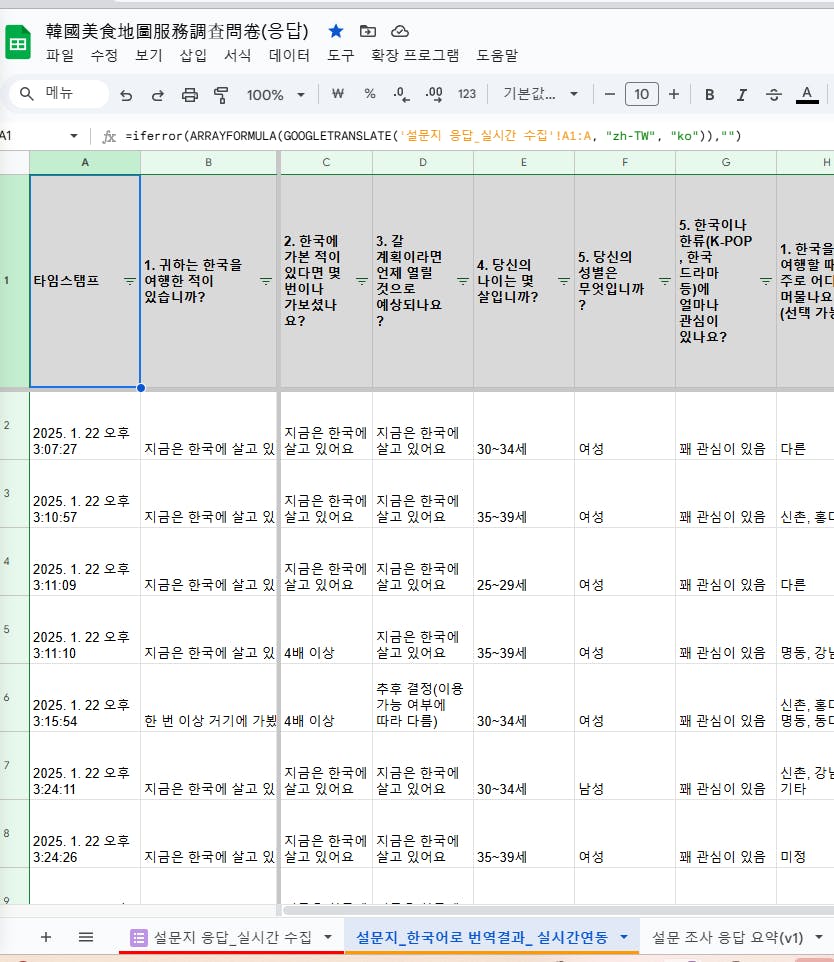This screenshot has width=834, height=962.
Task: Decrease decimal places
Action: [x=401, y=94]
